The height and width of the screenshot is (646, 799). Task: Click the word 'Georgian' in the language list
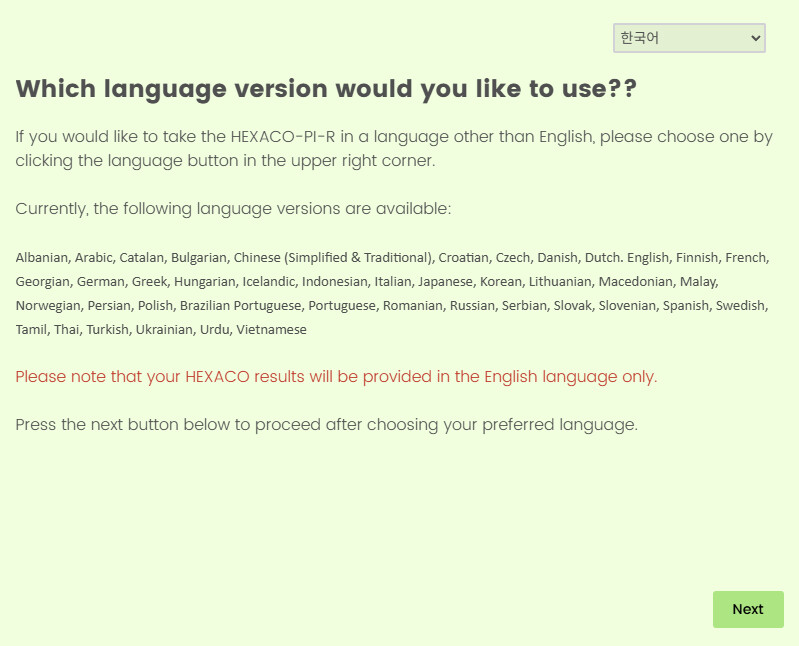tap(42, 282)
